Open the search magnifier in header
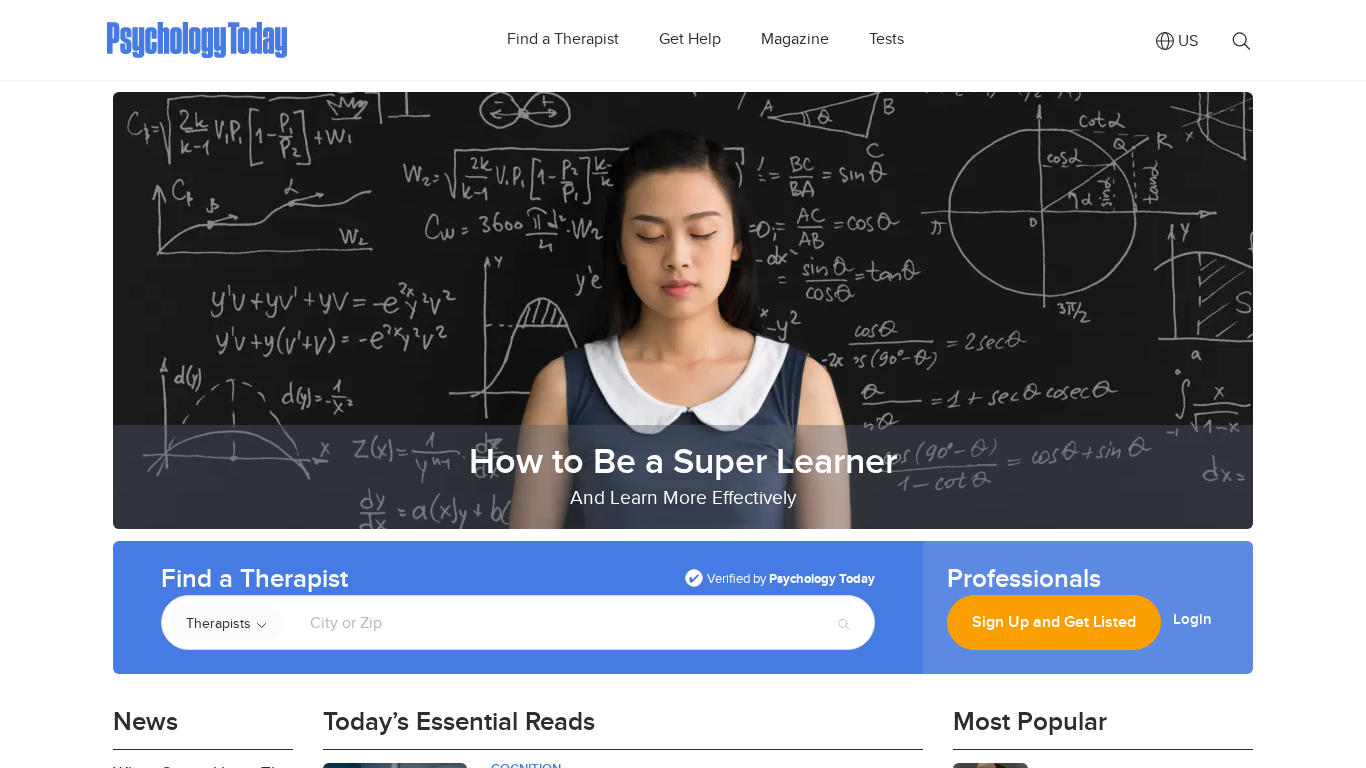The width and height of the screenshot is (1366, 768). [x=1241, y=41]
